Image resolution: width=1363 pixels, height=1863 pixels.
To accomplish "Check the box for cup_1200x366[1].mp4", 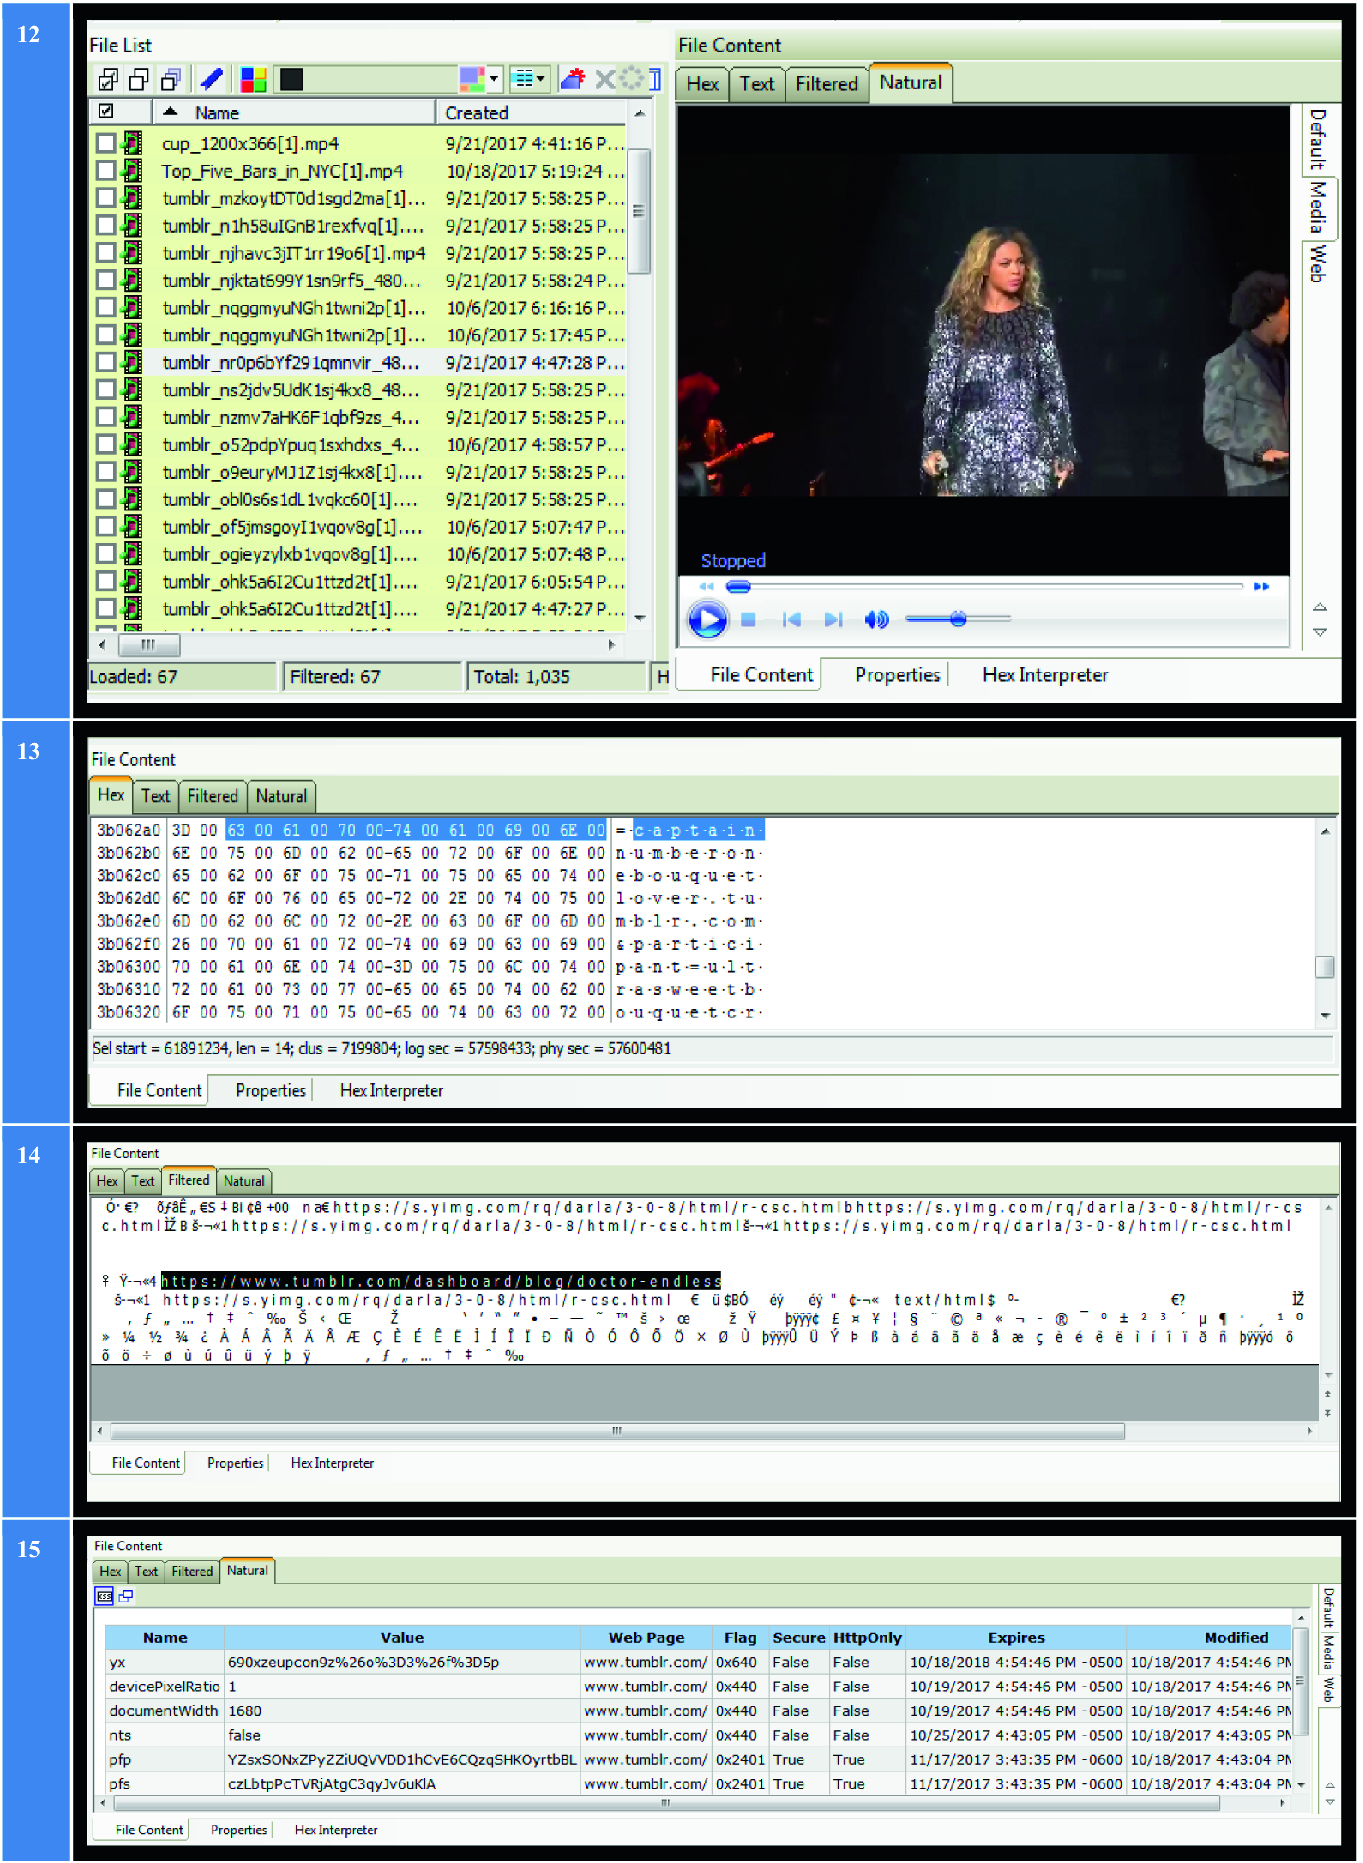I will [106, 143].
